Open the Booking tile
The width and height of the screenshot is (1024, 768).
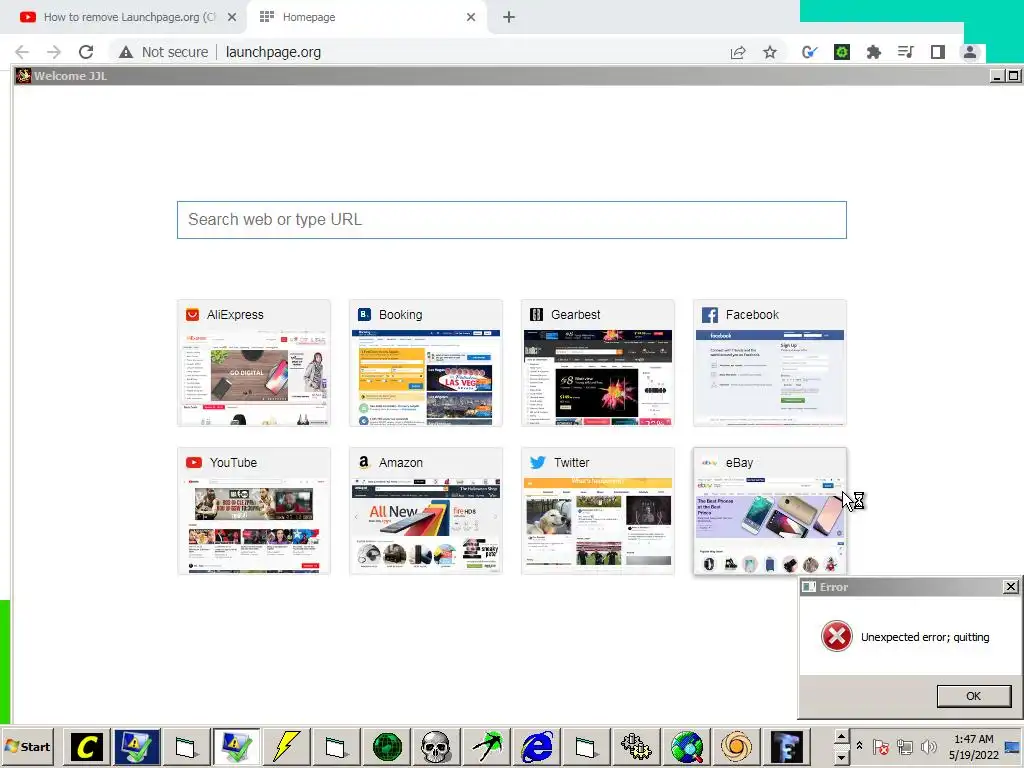point(426,363)
